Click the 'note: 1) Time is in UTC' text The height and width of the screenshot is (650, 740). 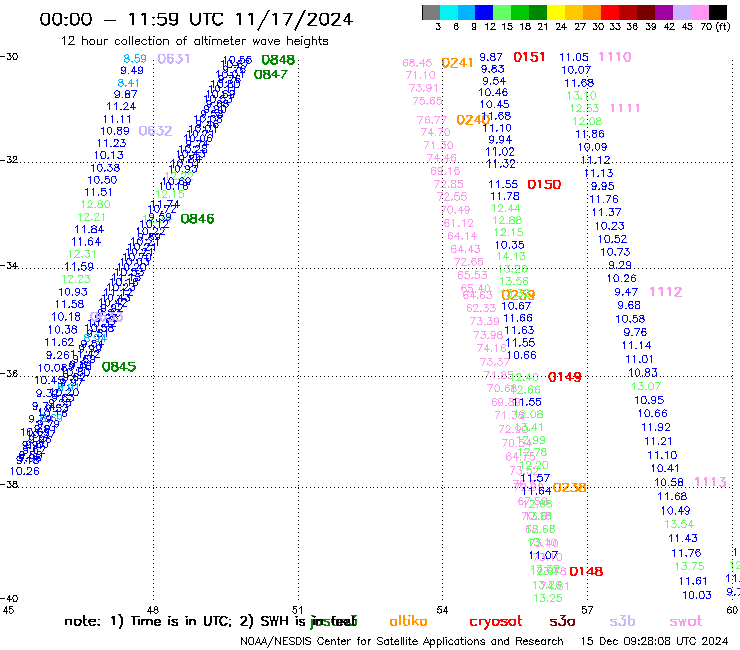point(148,621)
